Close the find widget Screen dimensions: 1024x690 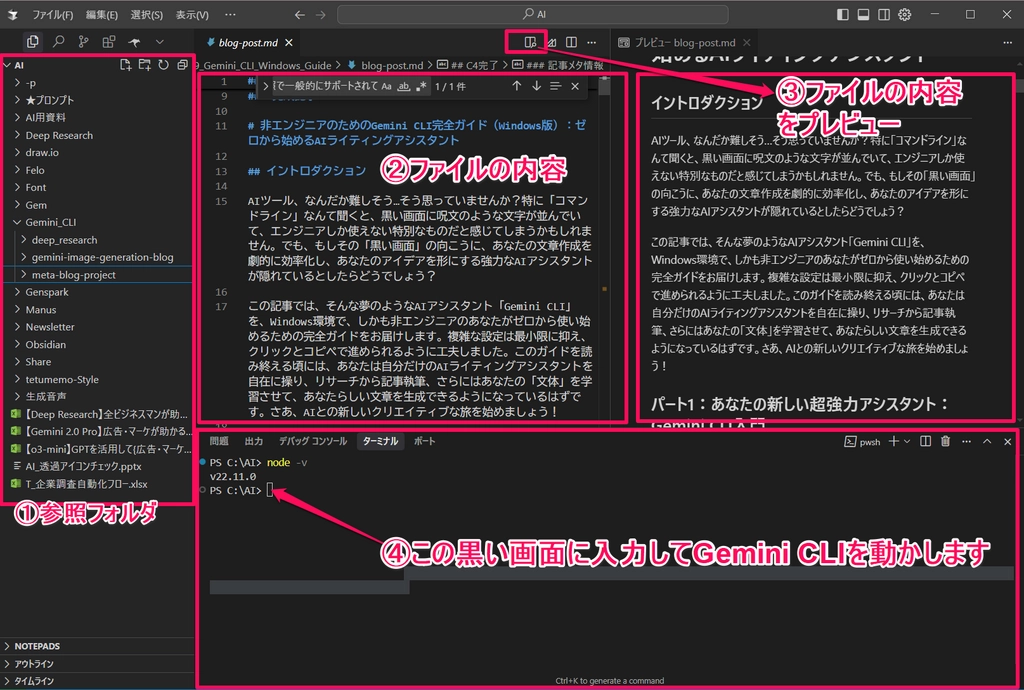click(x=575, y=86)
